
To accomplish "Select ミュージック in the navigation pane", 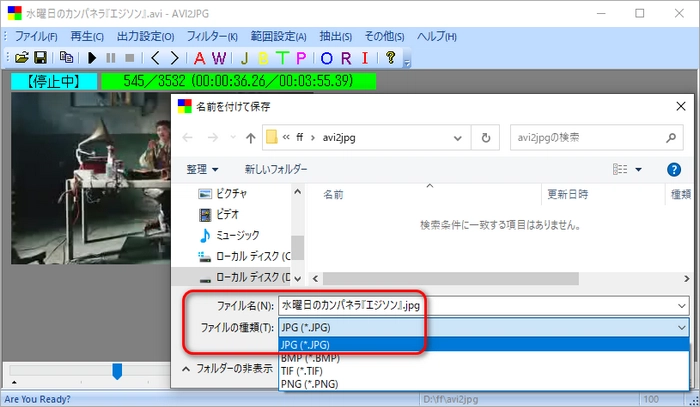I will tap(237, 236).
